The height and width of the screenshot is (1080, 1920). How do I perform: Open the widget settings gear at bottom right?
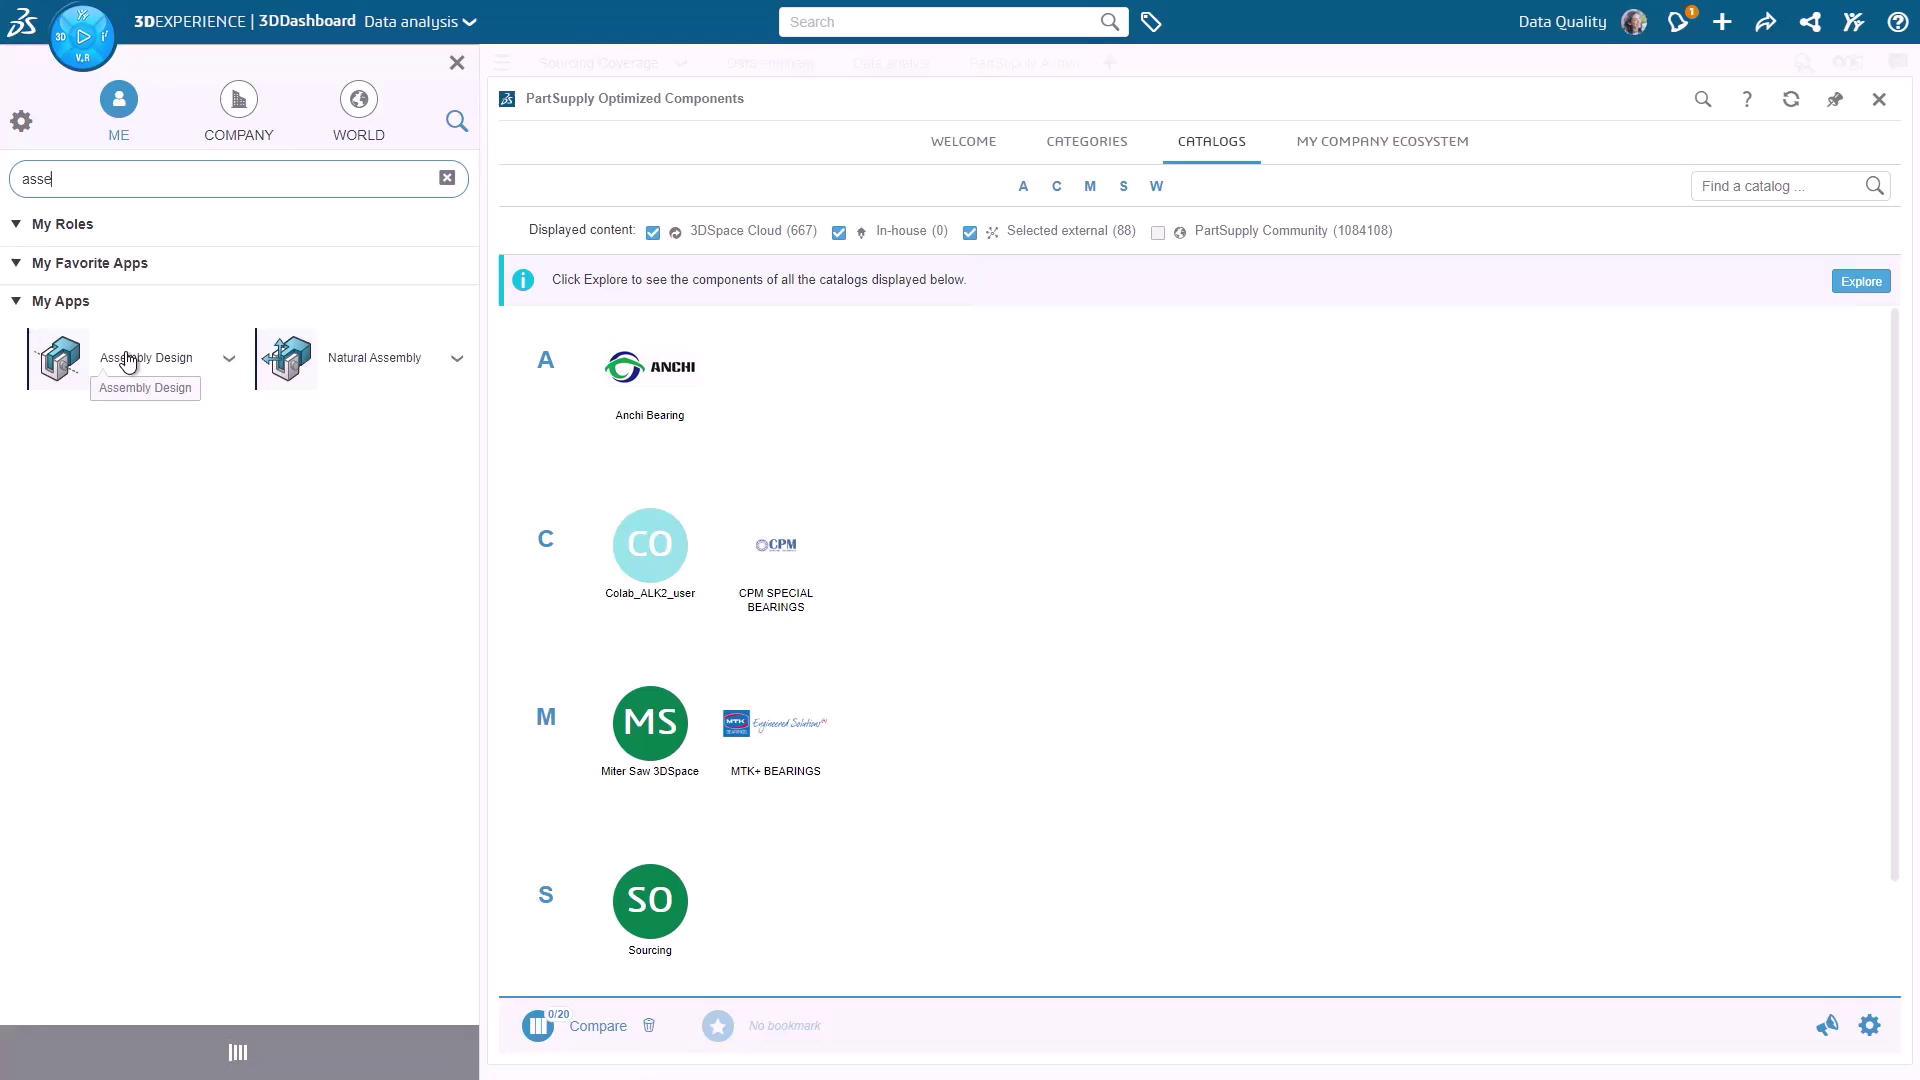[1869, 1025]
